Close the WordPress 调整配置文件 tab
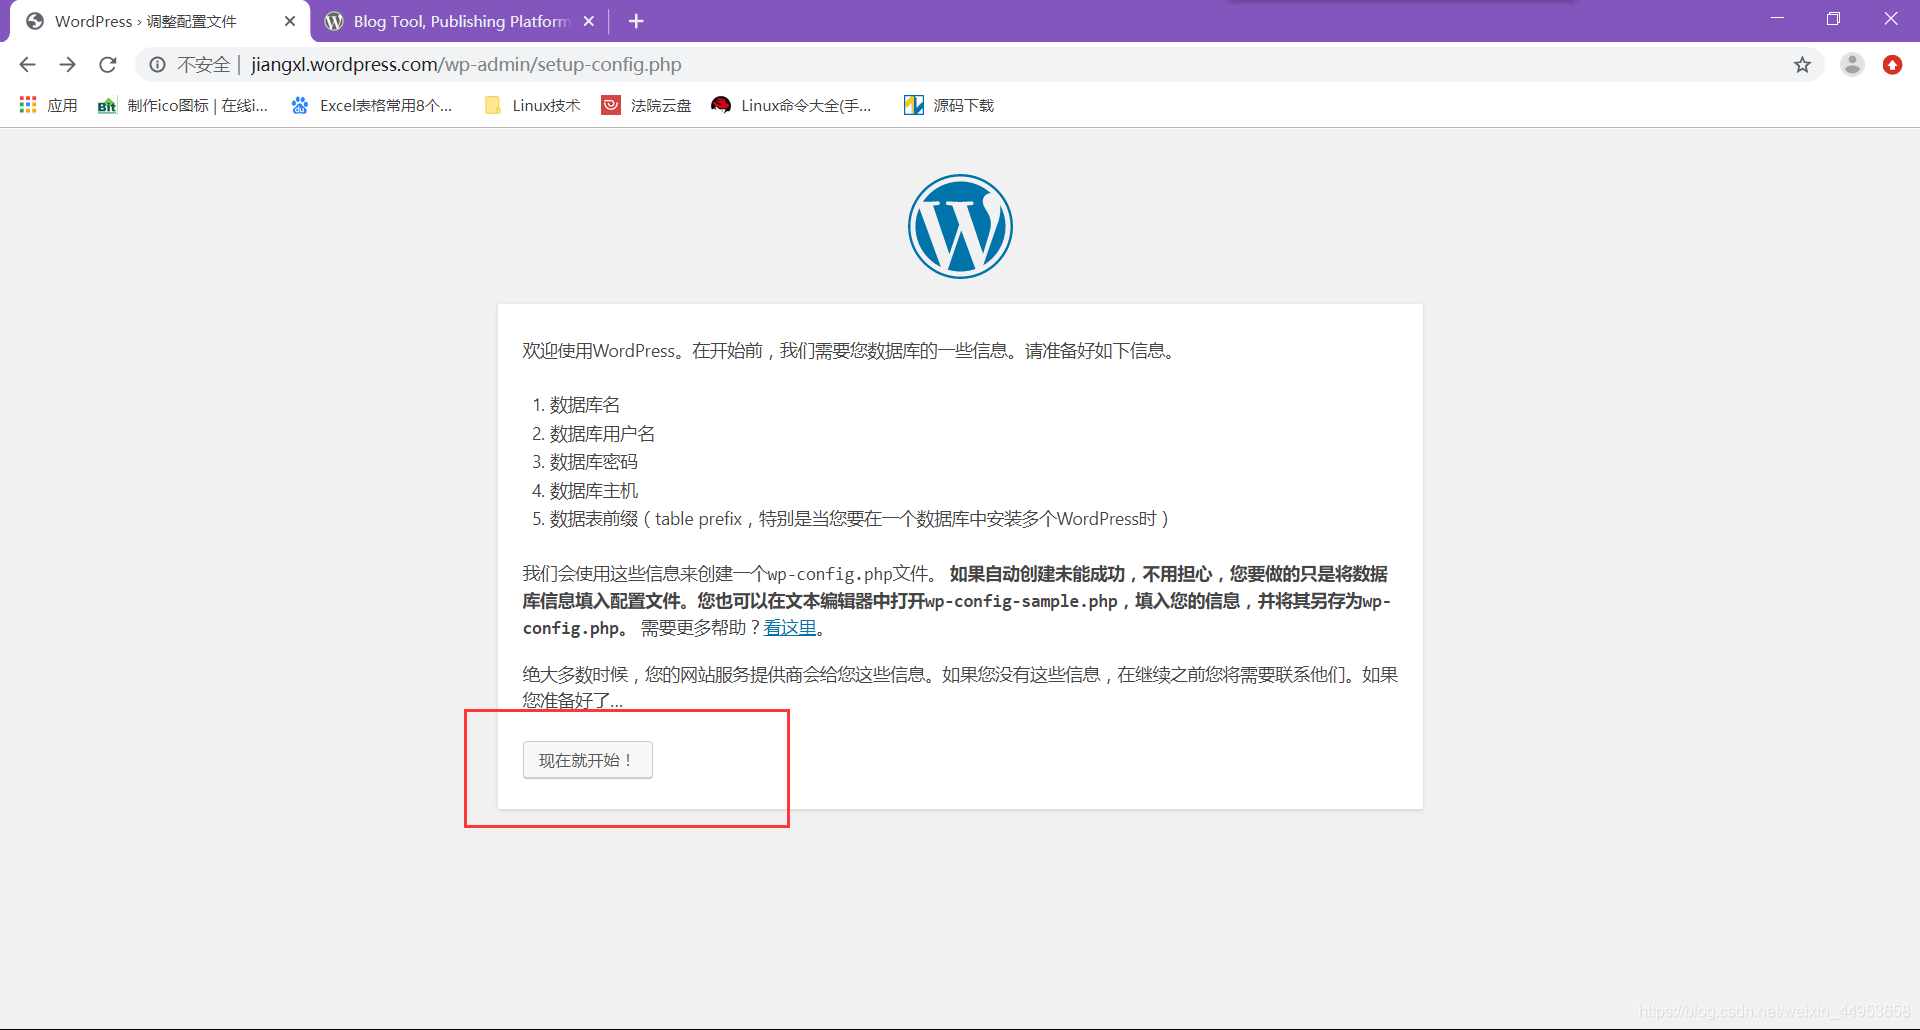 pos(290,21)
